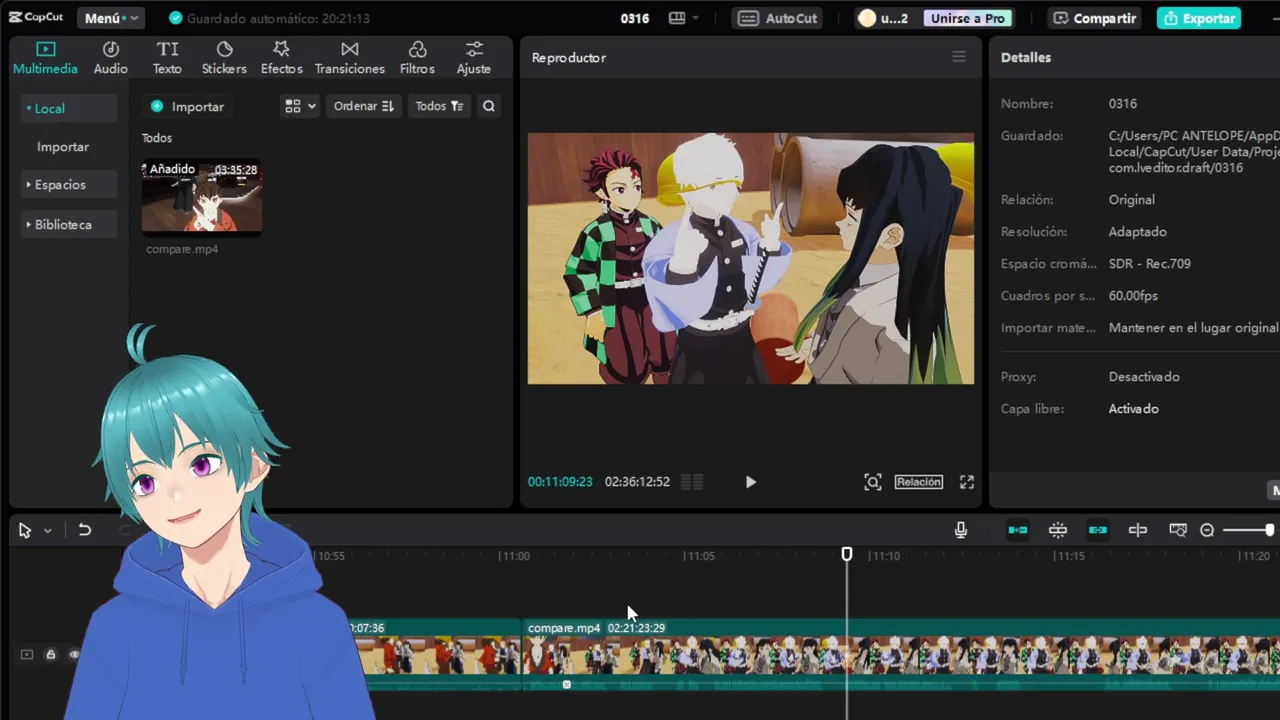Open the Reproductor panel menu
Screen dimensions: 1280x720
(959, 57)
